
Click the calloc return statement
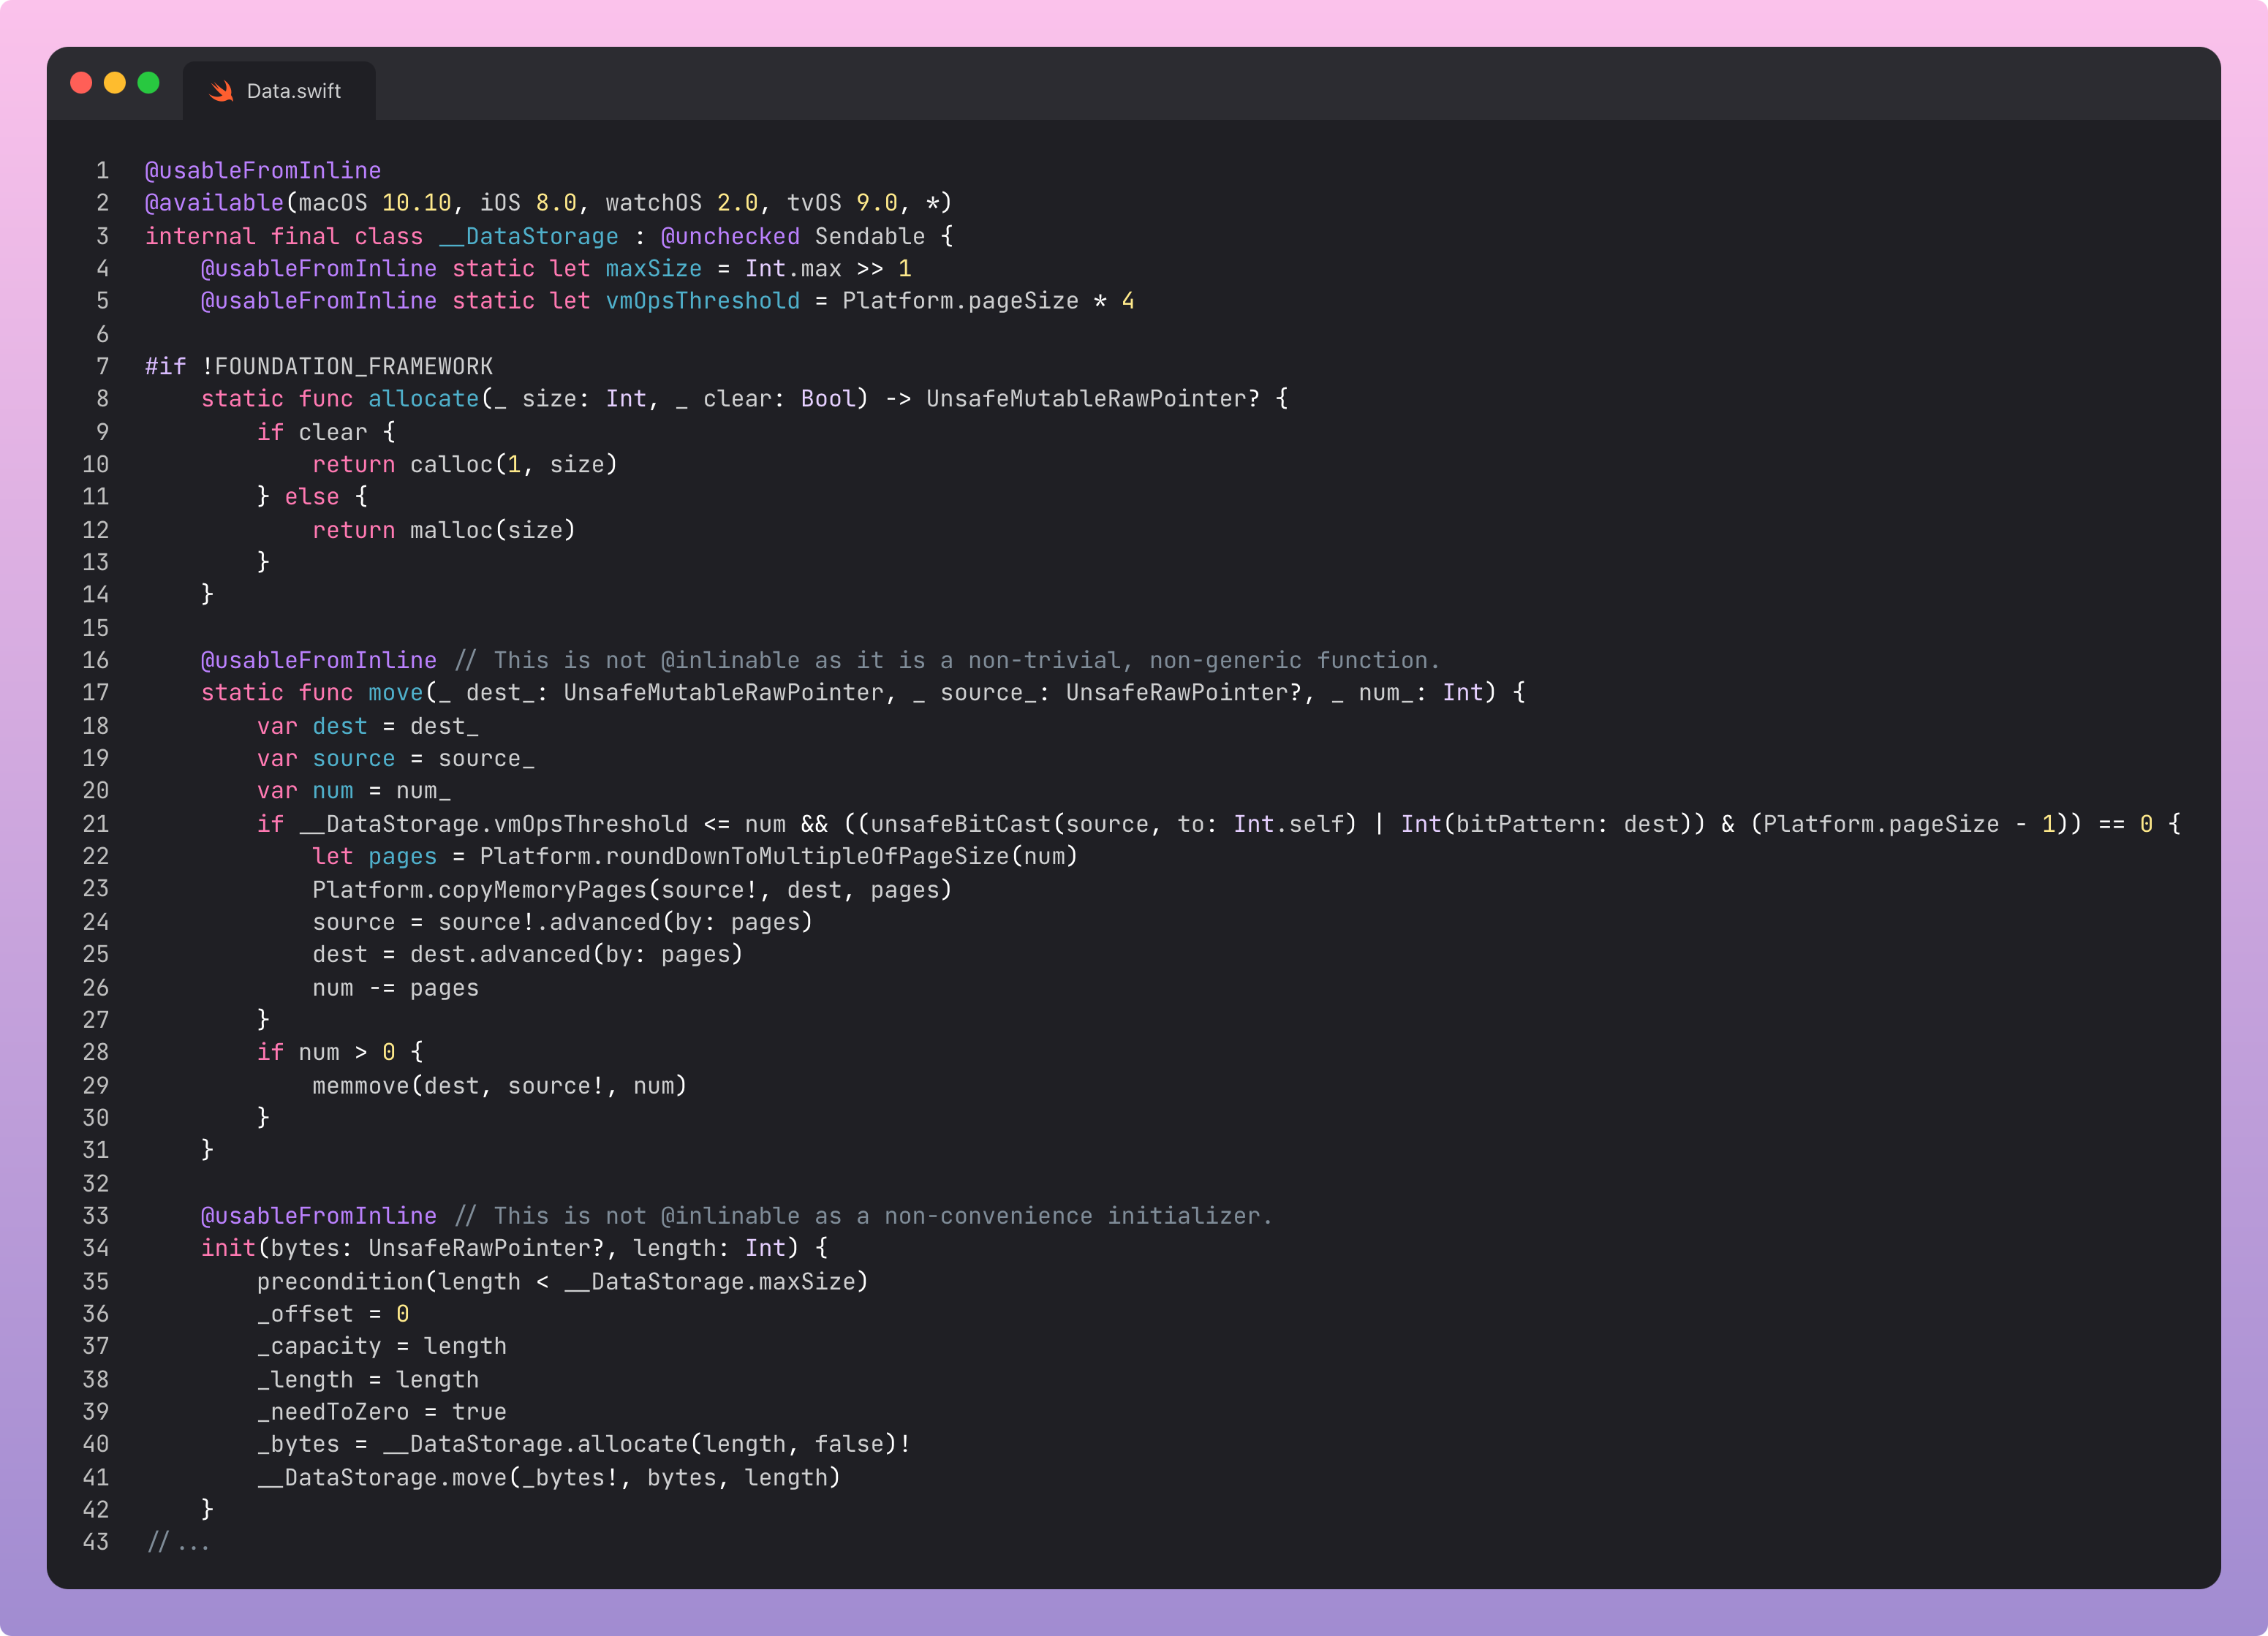point(464,465)
